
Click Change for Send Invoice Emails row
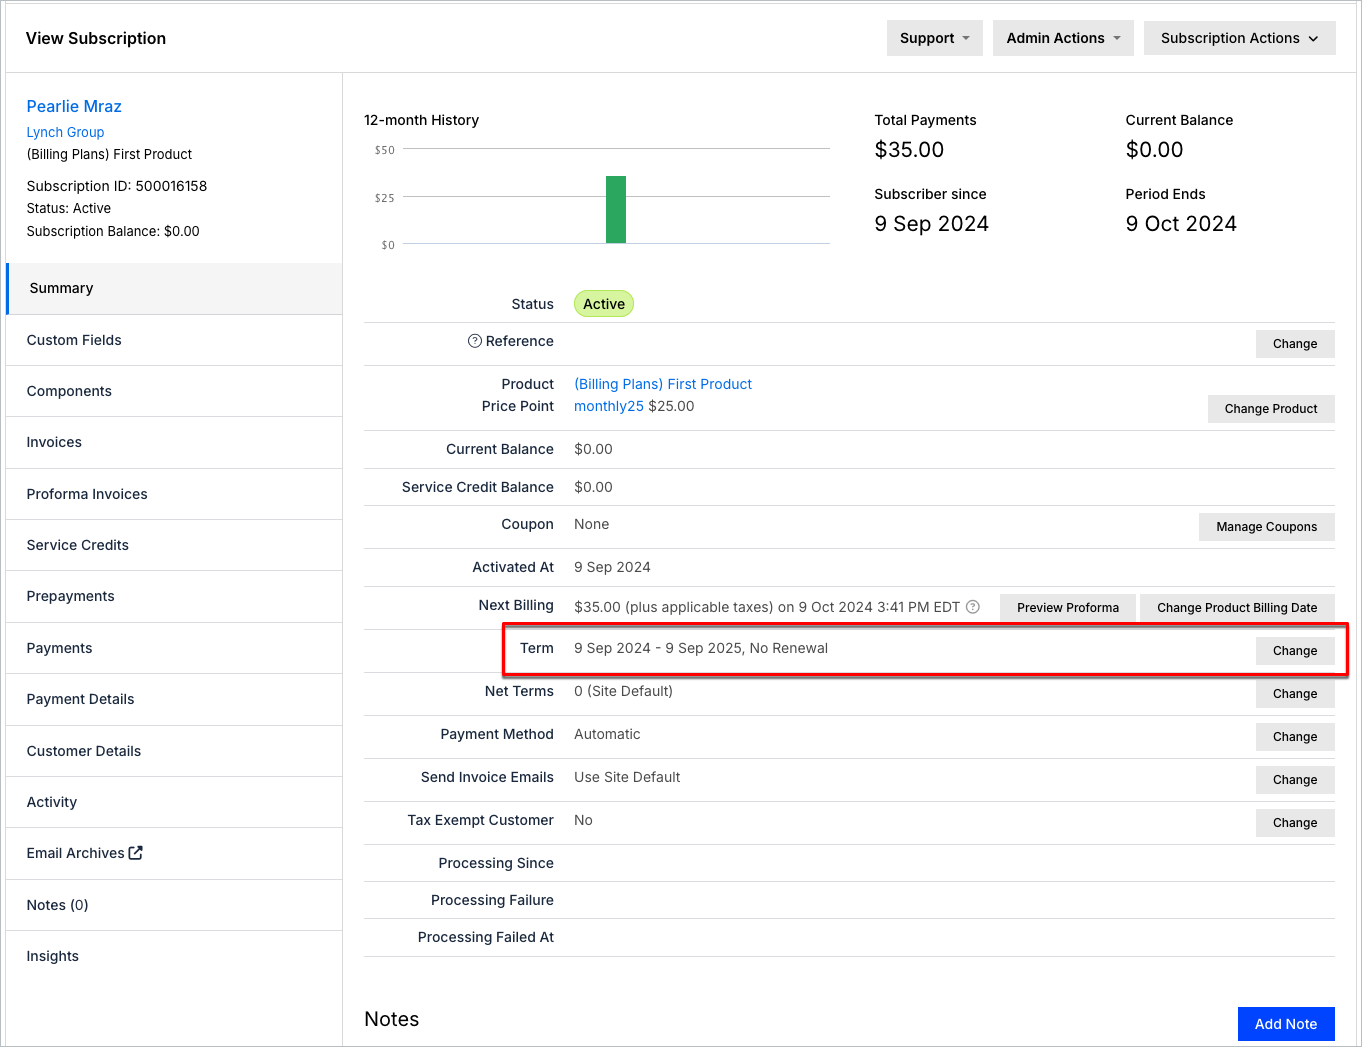tap(1295, 780)
